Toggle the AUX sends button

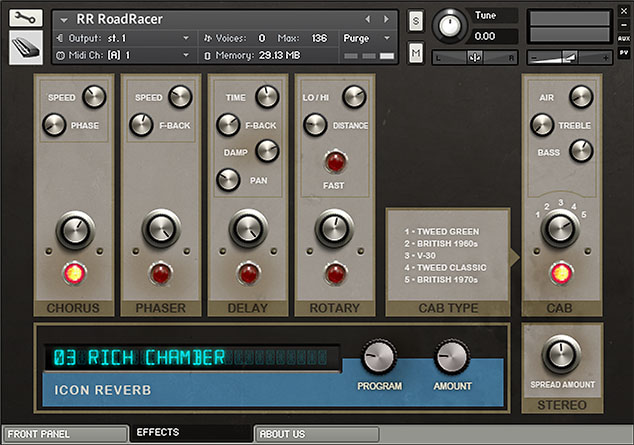(624, 38)
